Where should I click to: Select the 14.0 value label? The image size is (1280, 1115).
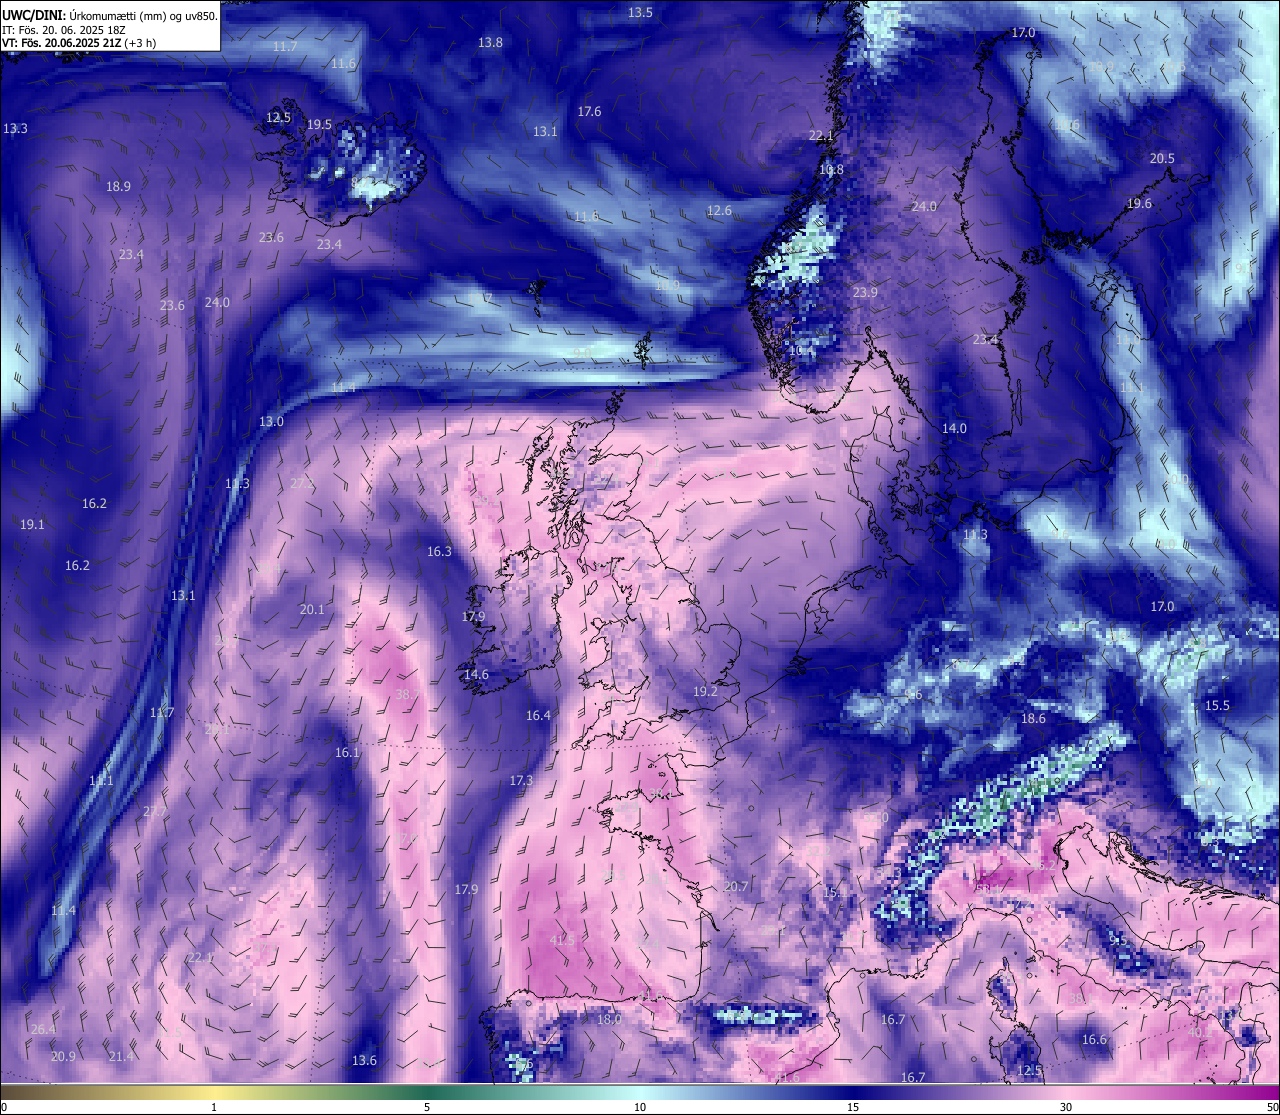click(954, 429)
